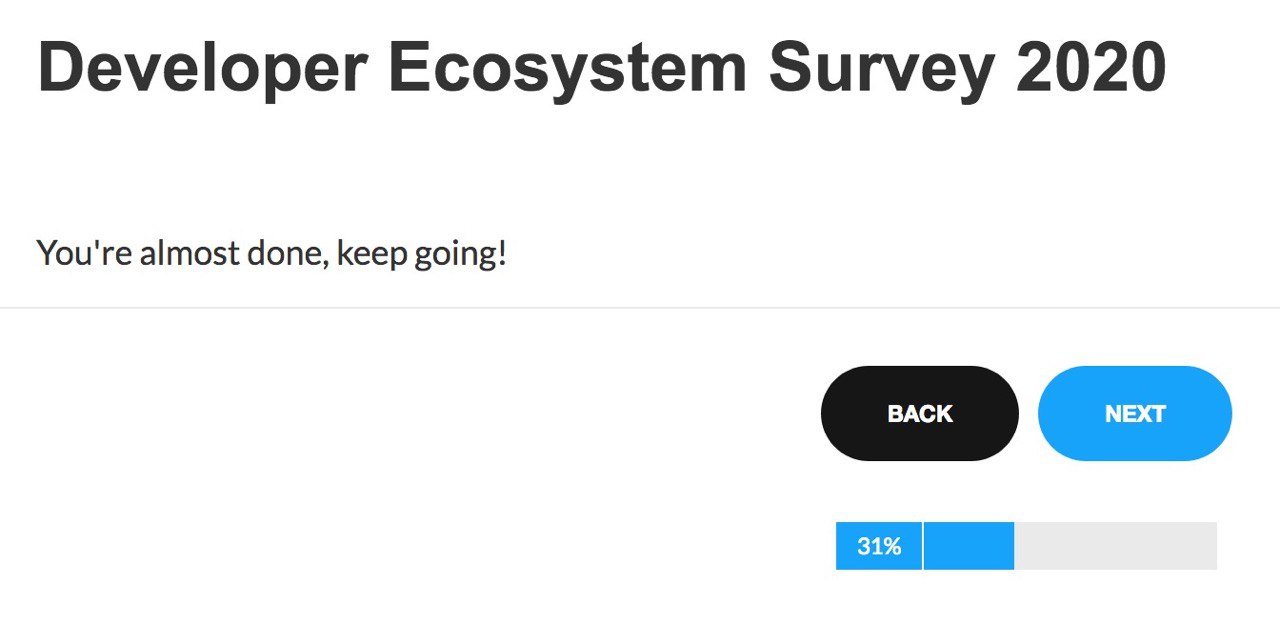Click the 31% progress label
The height and width of the screenshot is (625, 1280).
[x=879, y=546]
